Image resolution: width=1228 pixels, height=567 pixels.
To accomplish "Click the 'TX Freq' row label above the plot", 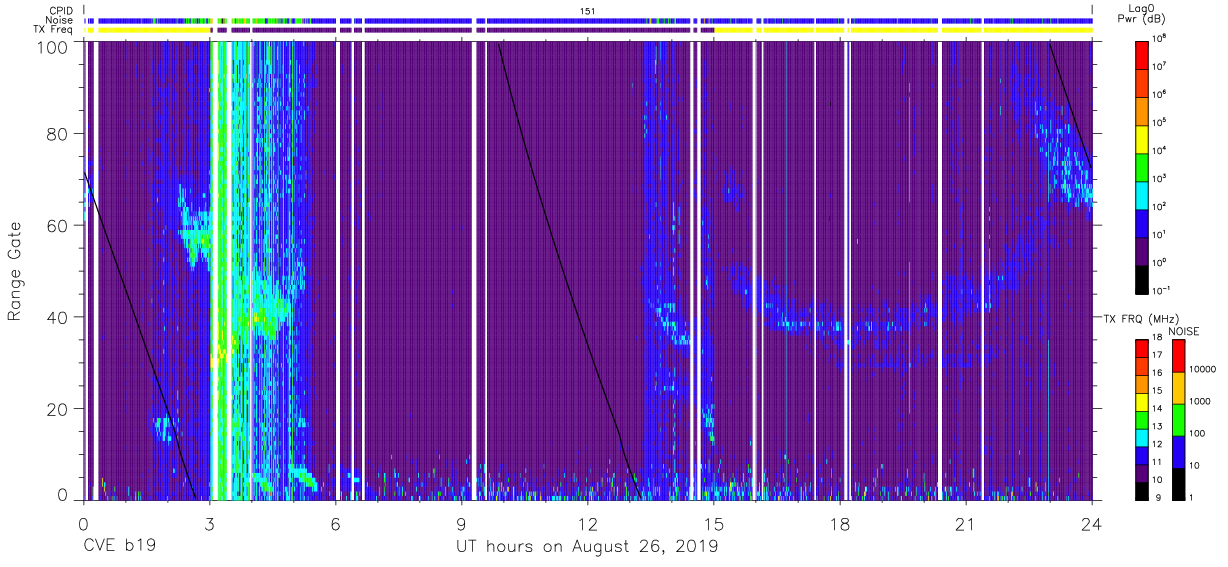I will coord(55,30).
